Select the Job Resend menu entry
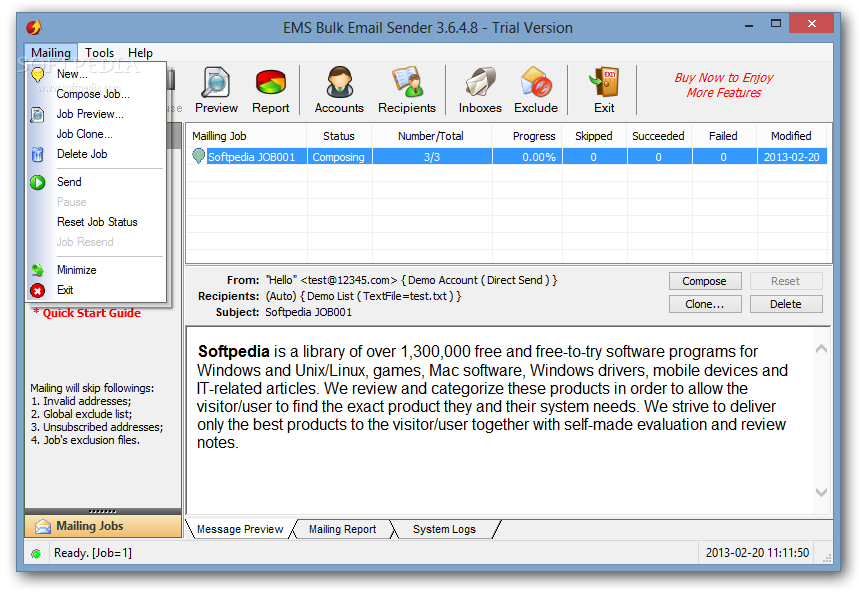 click(85, 242)
